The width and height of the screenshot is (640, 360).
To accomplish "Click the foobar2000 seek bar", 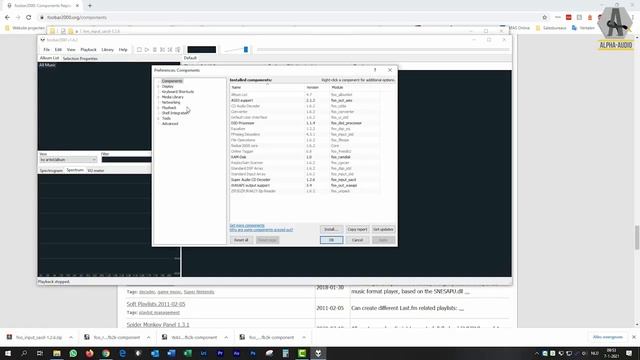I will [x=383, y=49].
